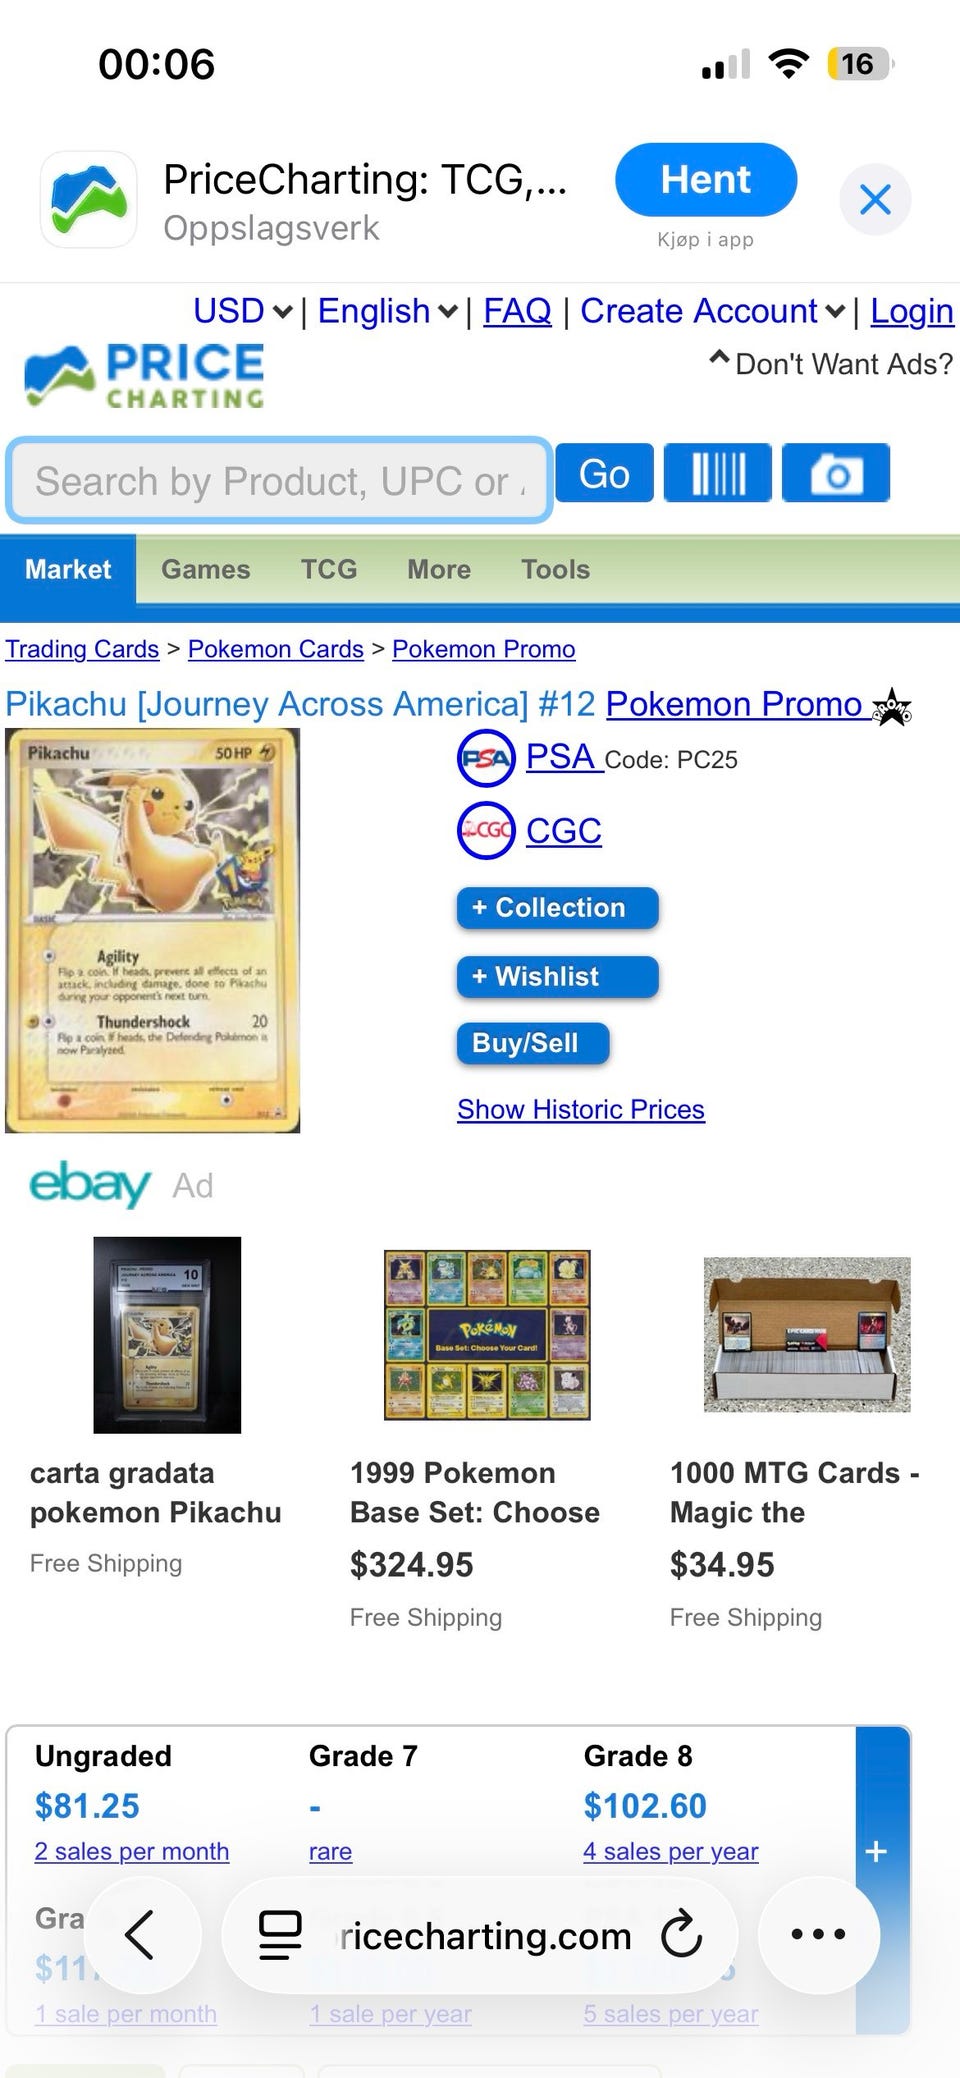Open the Show Historic Prices link
The height and width of the screenshot is (2078, 960).
[581, 1109]
